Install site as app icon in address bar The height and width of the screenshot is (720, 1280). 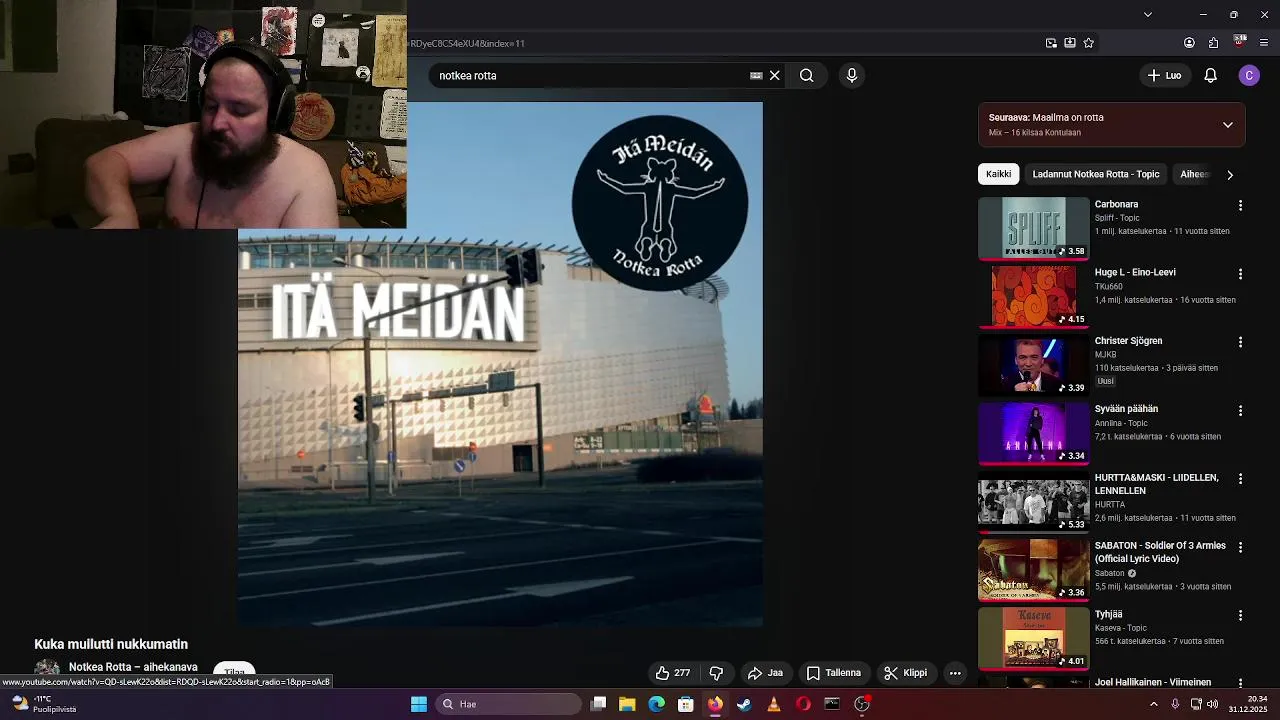1070,43
